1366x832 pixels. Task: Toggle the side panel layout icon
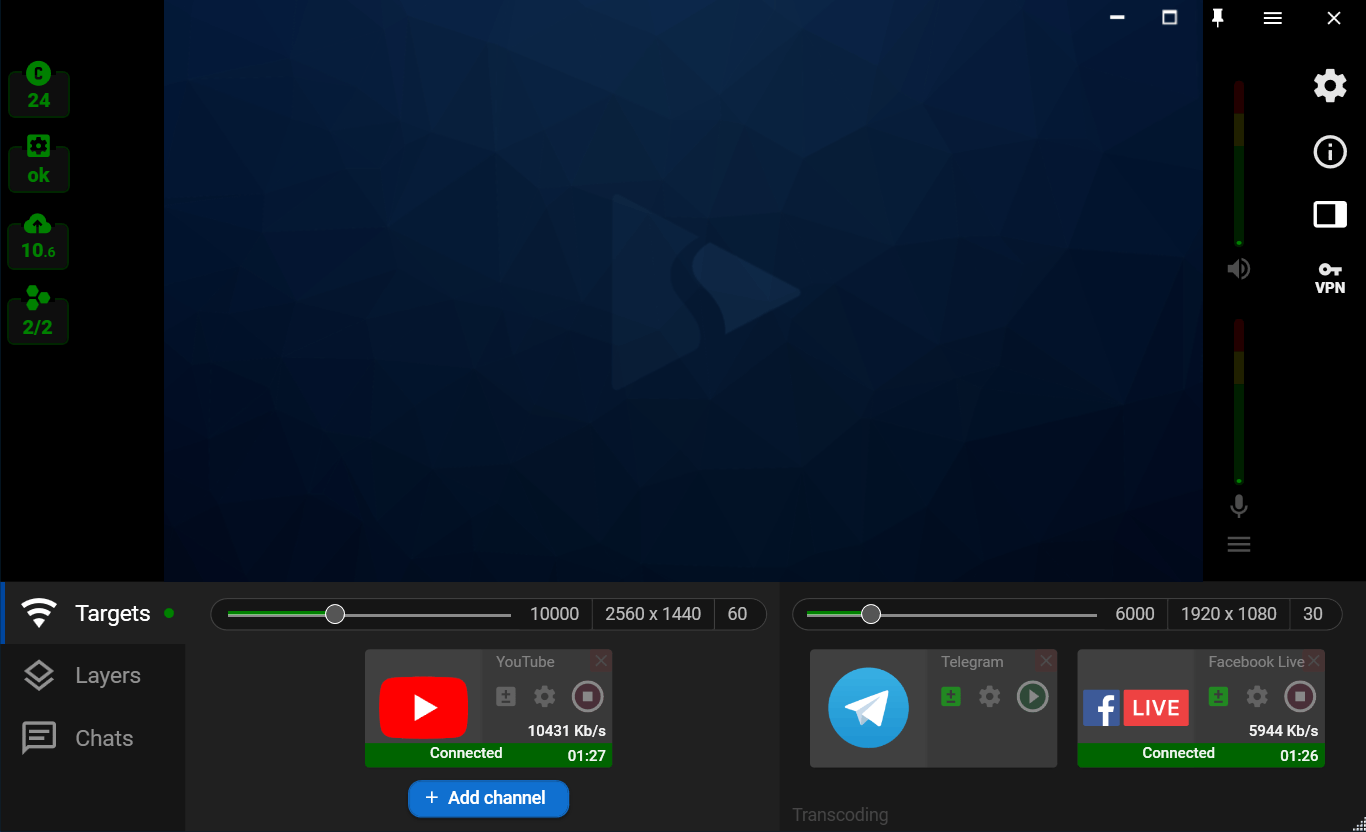pos(1329,214)
